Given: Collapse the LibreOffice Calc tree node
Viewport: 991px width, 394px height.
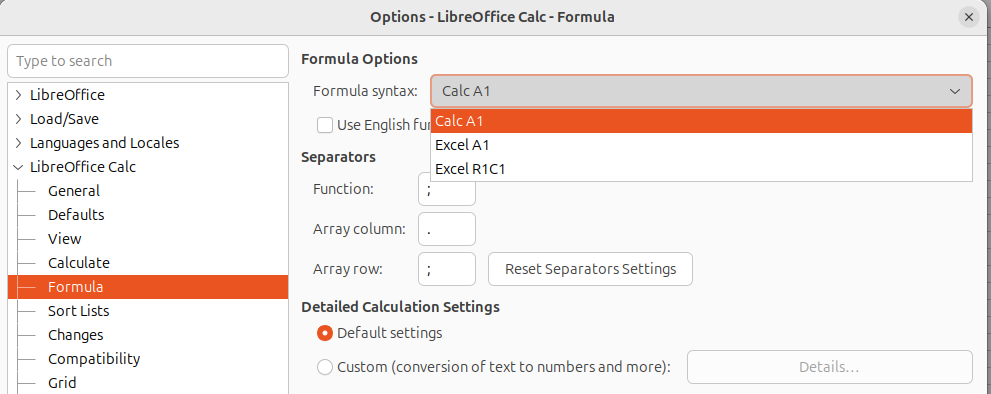Looking at the screenshot, I should pyautogui.click(x=18, y=167).
